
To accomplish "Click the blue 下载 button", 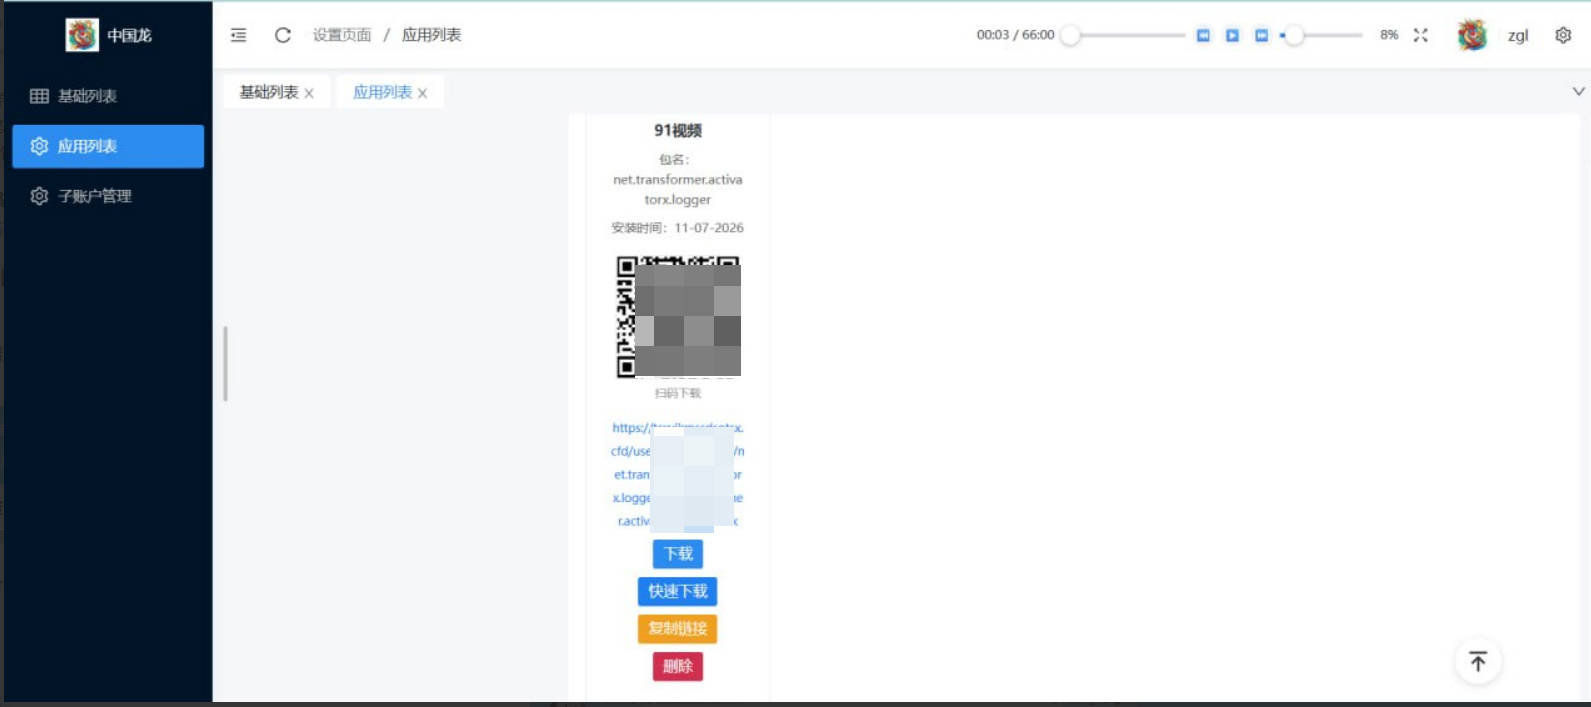I will tap(678, 554).
